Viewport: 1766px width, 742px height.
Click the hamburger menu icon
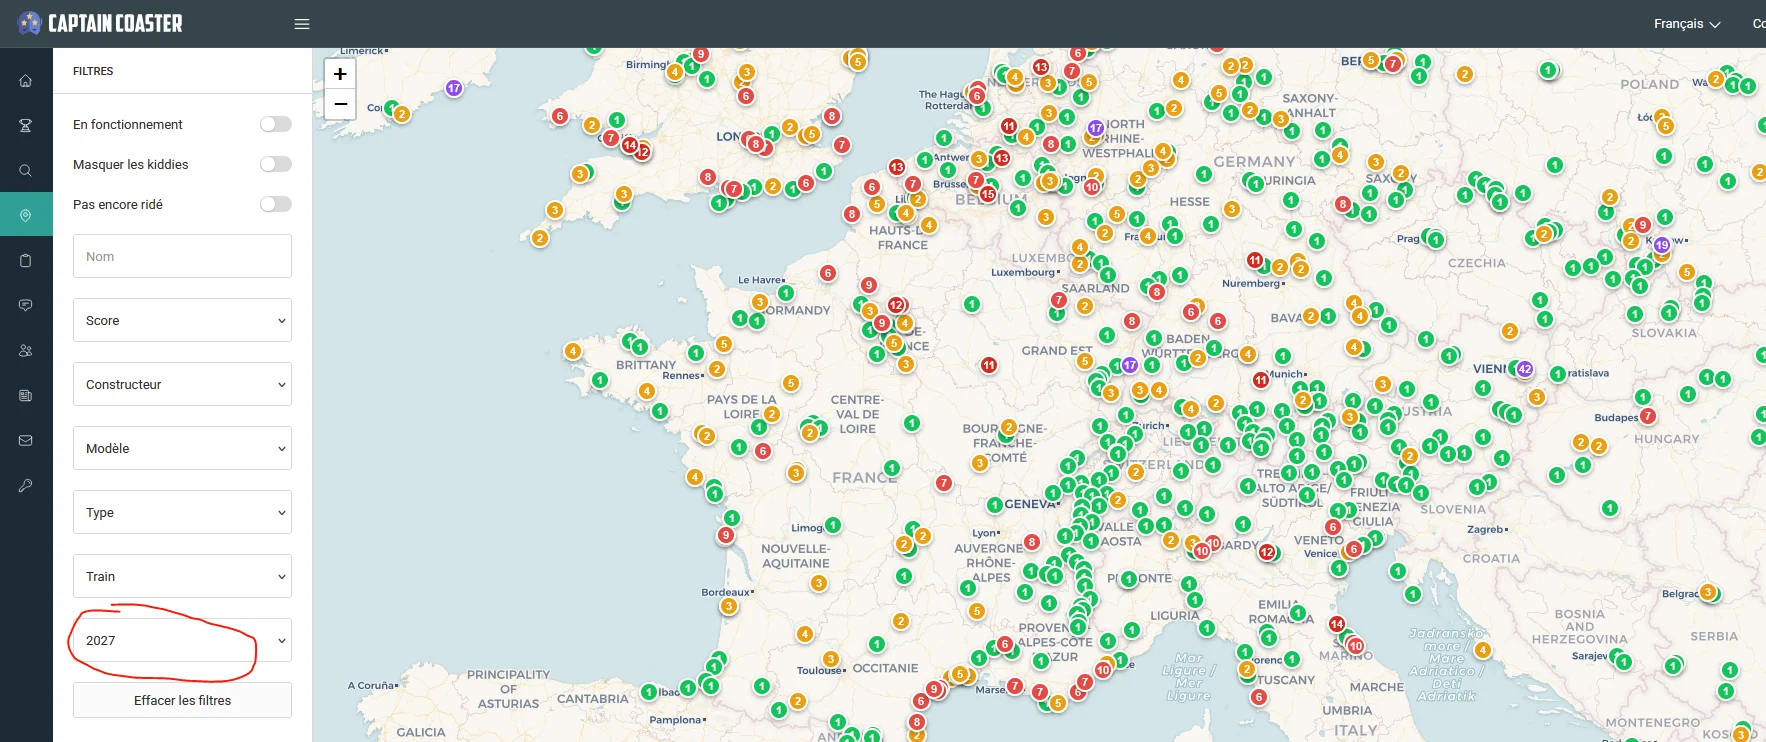(x=302, y=24)
